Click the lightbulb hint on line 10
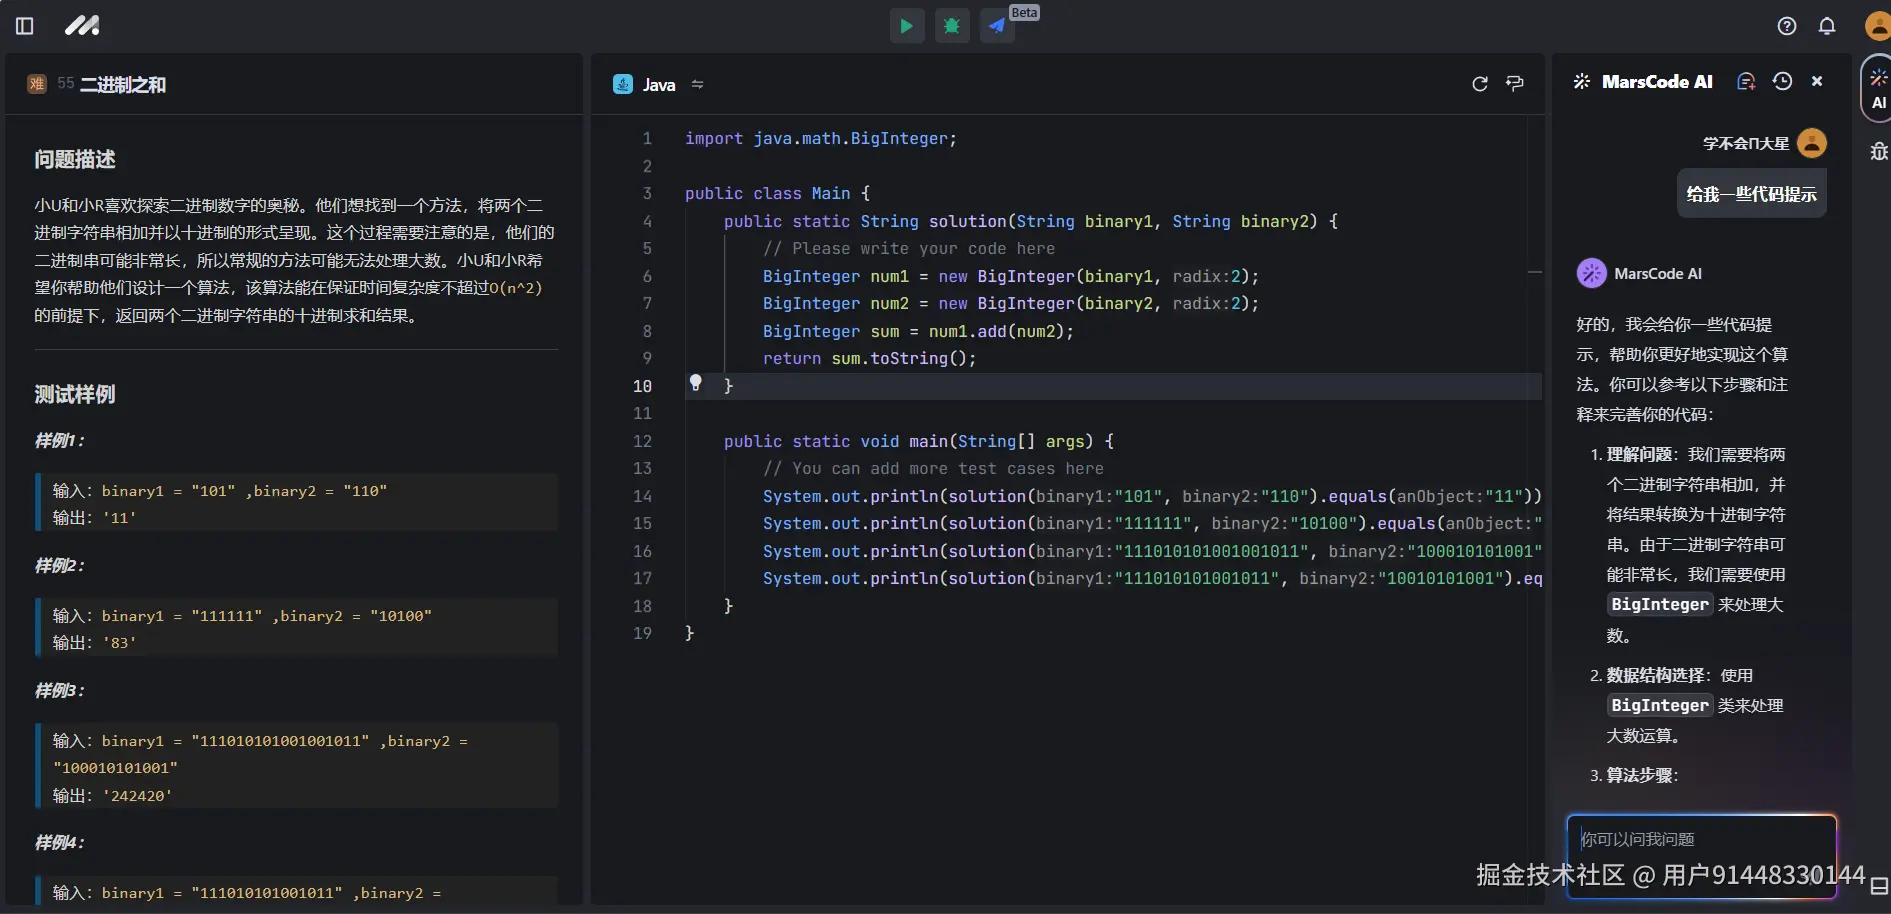The height and width of the screenshot is (914, 1891). pyautogui.click(x=696, y=383)
